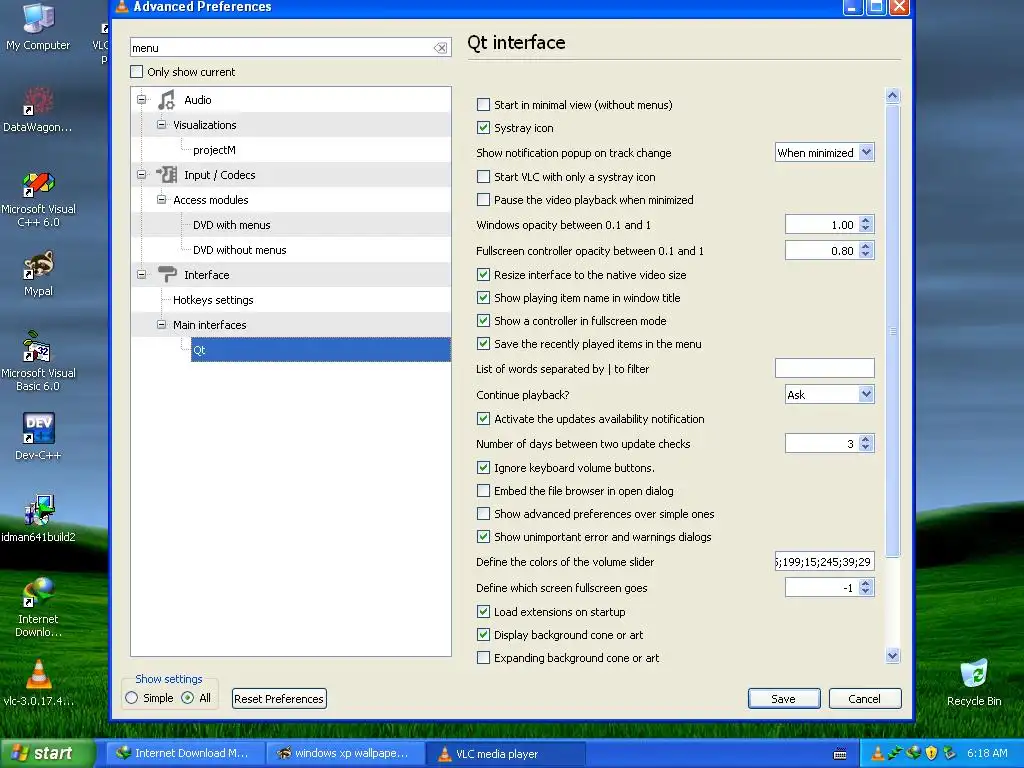Click the Input / Codecs film icon
1024x768 pixels.
point(167,174)
